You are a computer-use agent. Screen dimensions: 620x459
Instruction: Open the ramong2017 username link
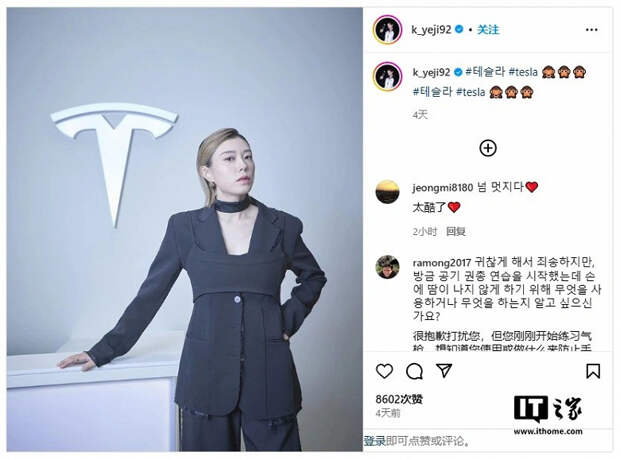point(441,263)
